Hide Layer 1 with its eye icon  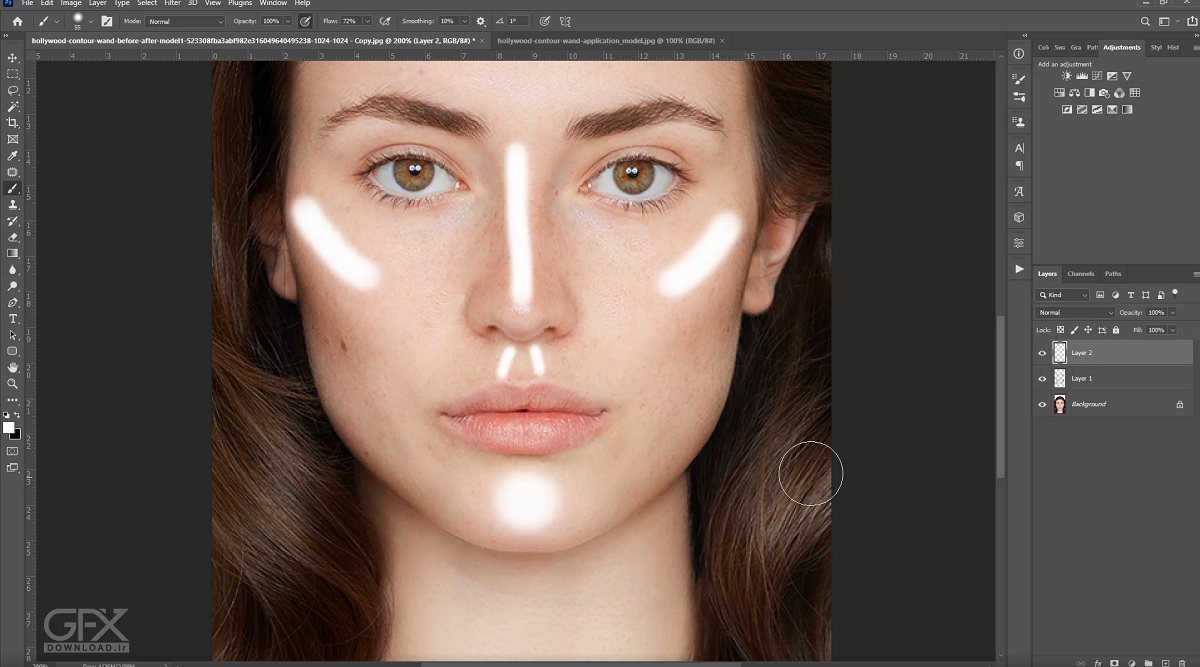tap(1042, 379)
